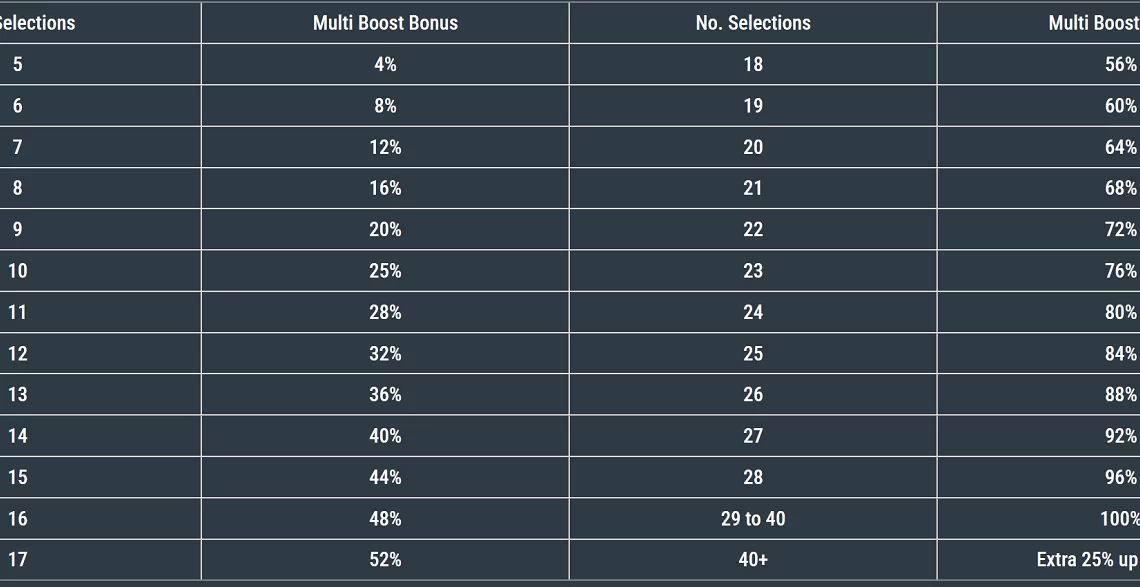Viewport: 1140px width, 587px height.
Task: Click the Extra 25% up cell
Action: click(x=1039, y=559)
